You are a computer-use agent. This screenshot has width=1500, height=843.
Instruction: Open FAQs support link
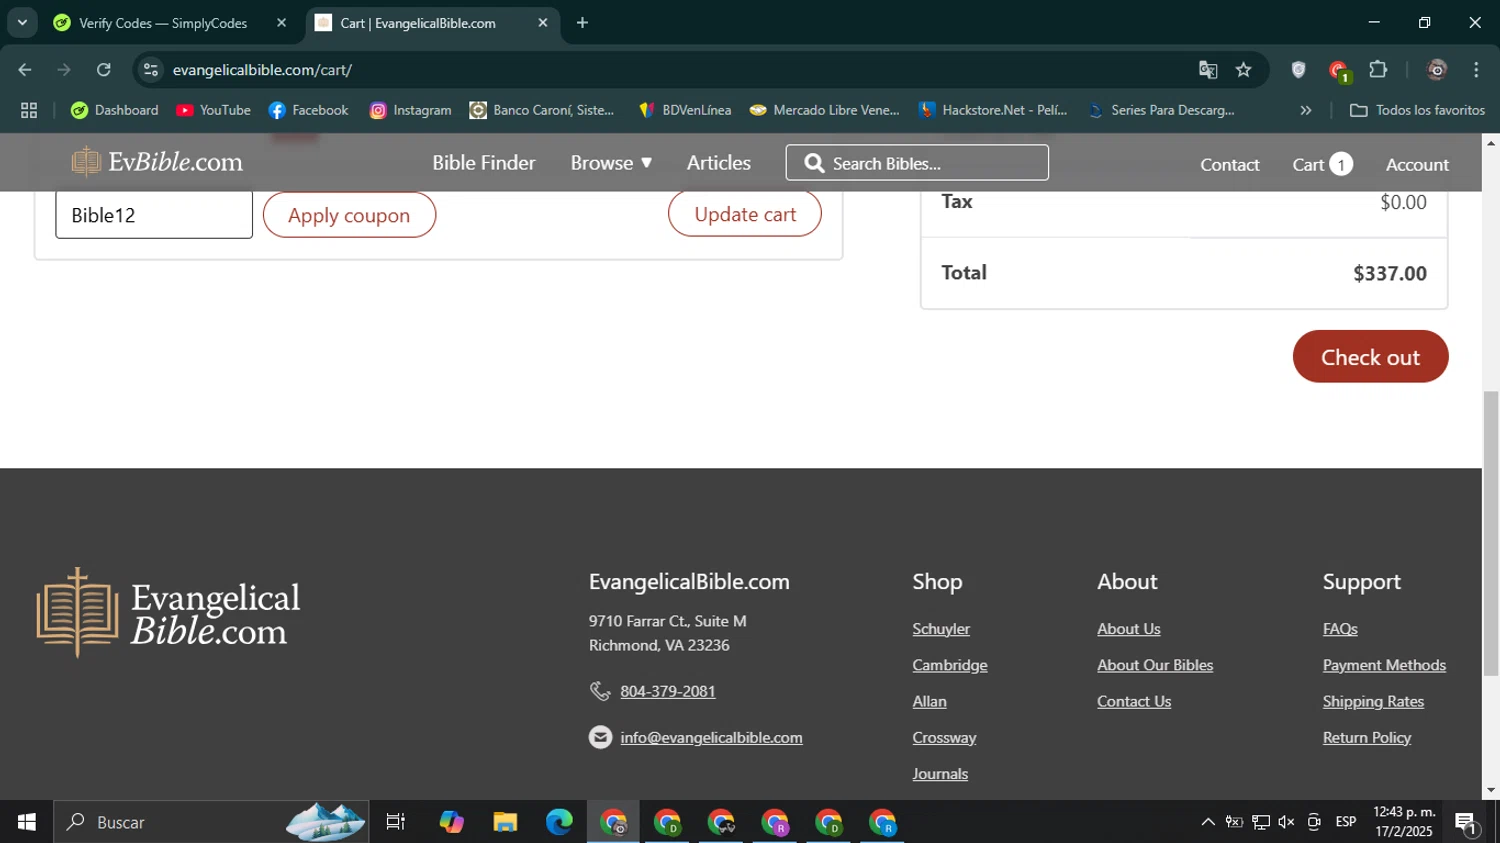(x=1340, y=629)
